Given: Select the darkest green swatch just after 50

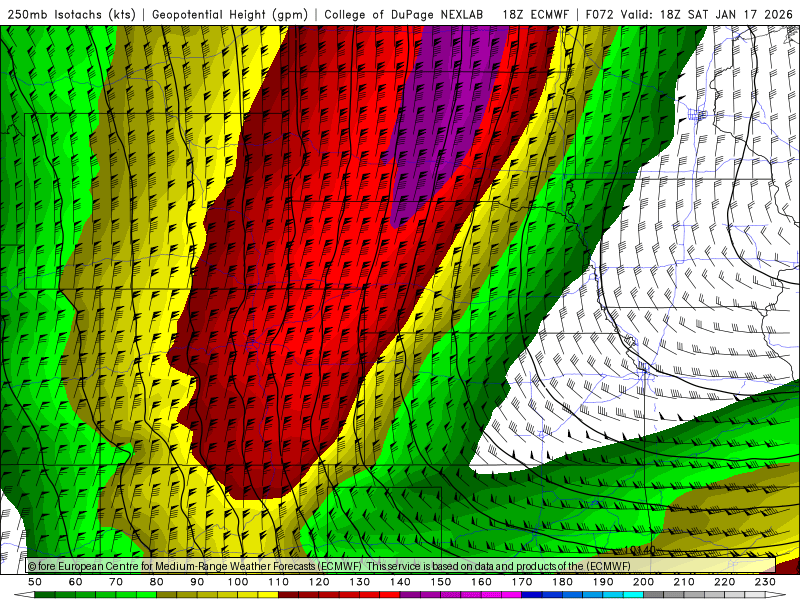Looking at the screenshot, I should (45, 595).
